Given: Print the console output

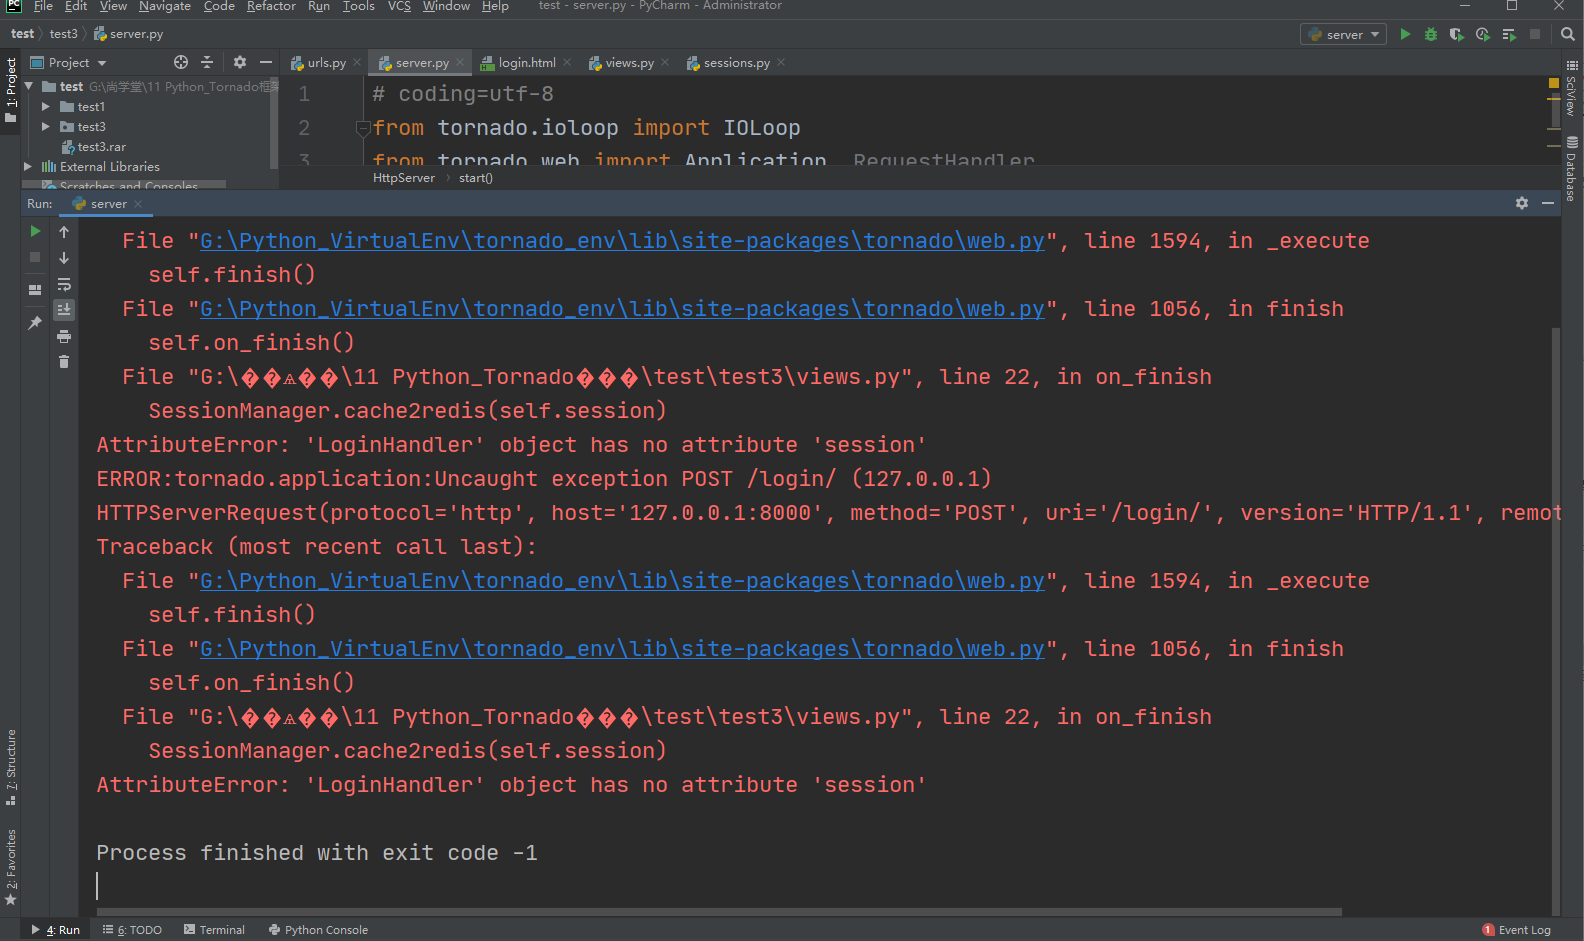Looking at the screenshot, I should (x=64, y=336).
